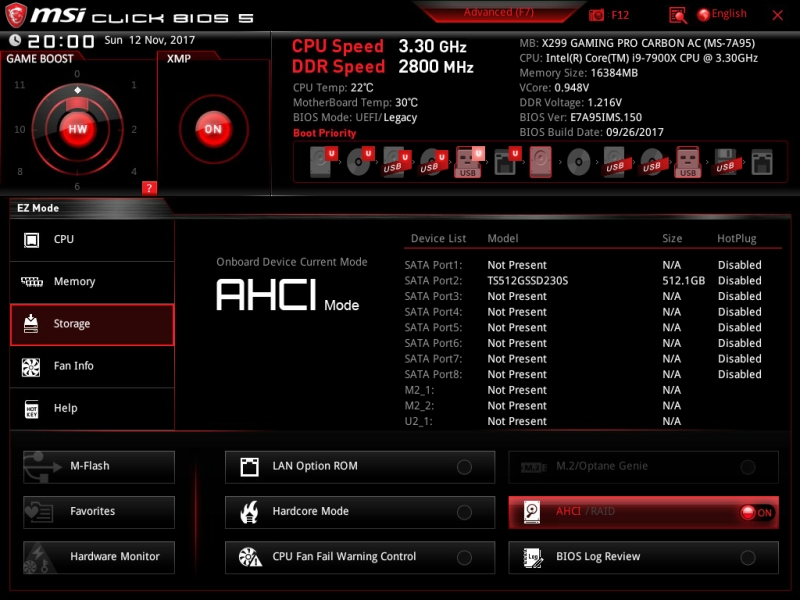Open the Help hotkey section

click(92, 409)
